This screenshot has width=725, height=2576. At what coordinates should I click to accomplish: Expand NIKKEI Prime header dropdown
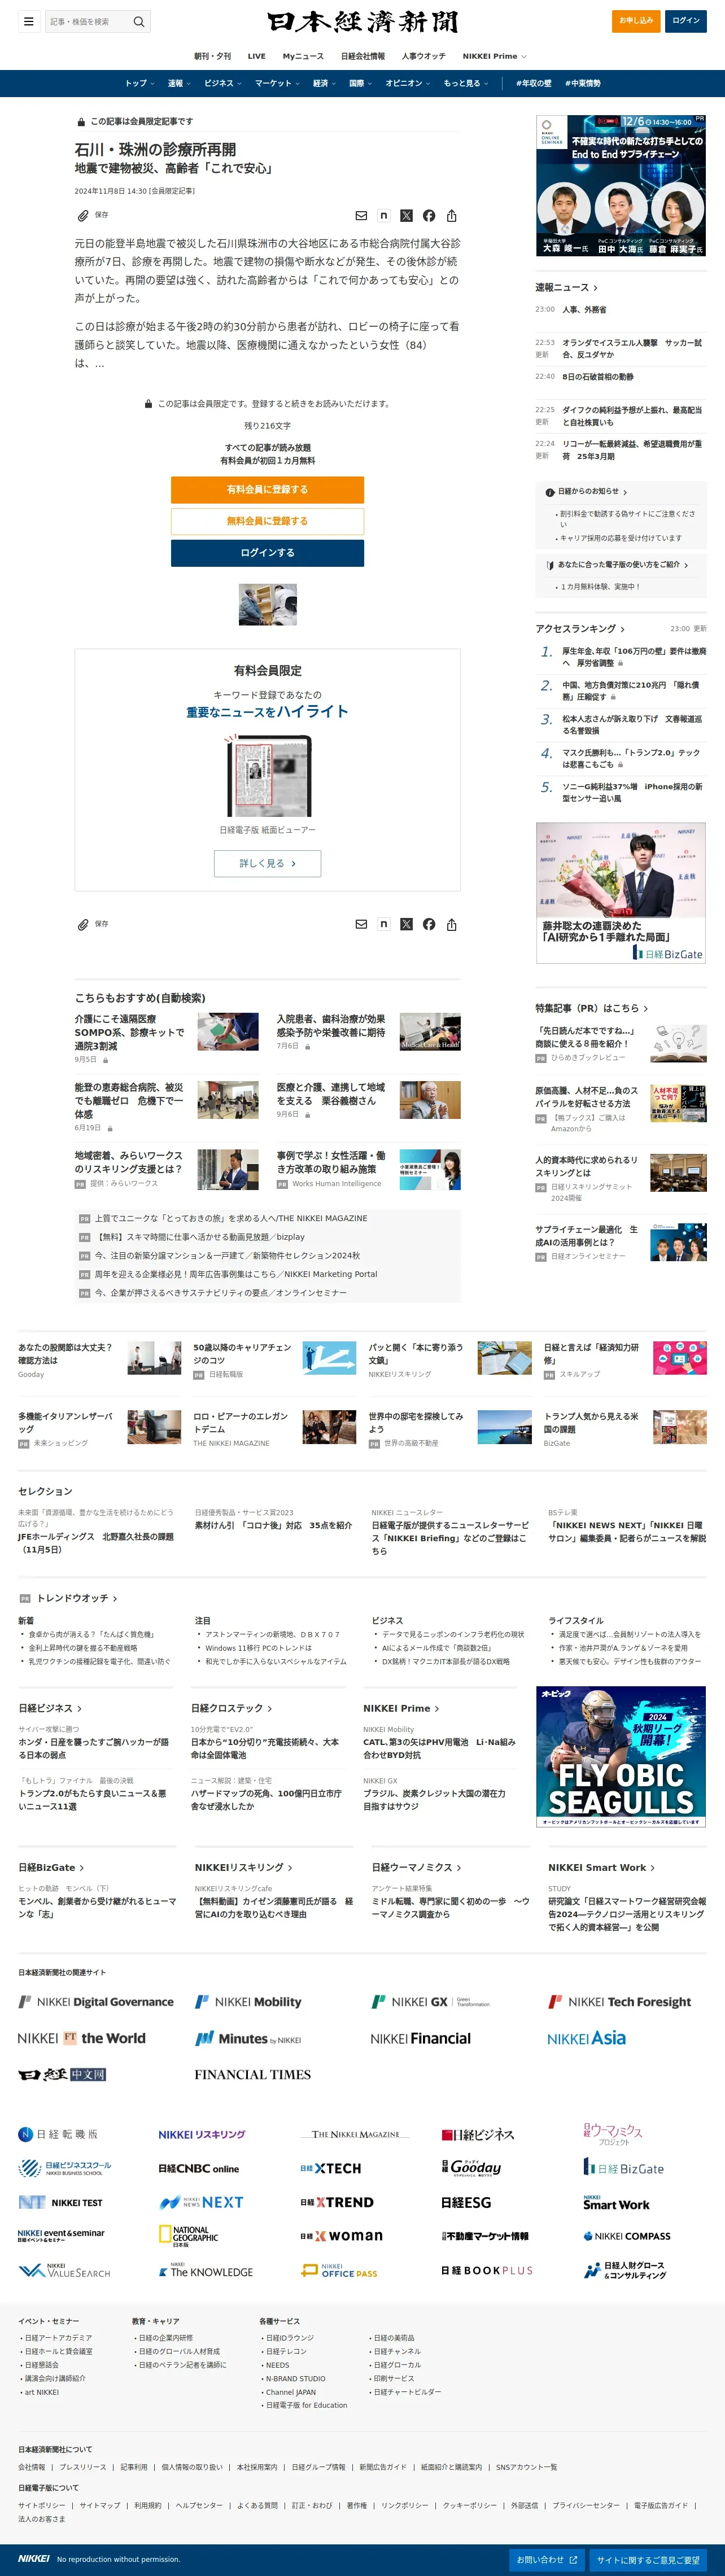tap(494, 56)
